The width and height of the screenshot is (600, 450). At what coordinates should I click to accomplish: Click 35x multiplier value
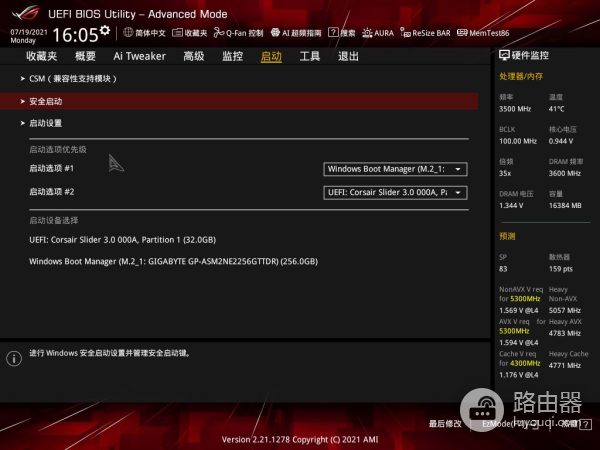[x=505, y=173]
